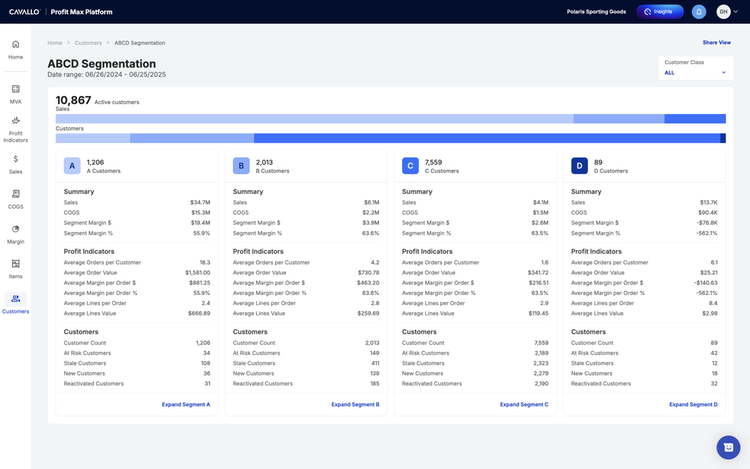Expand the user menu chevron
Image resolution: width=750 pixels, height=469 pixels.
click(x=736, y=11)
